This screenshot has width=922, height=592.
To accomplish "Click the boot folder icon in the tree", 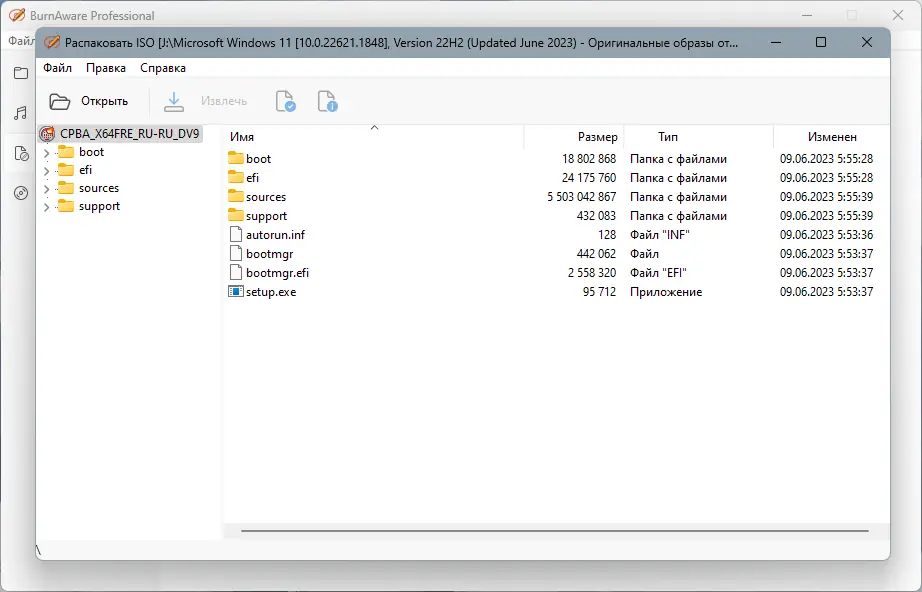I will (x=66, y=152).
